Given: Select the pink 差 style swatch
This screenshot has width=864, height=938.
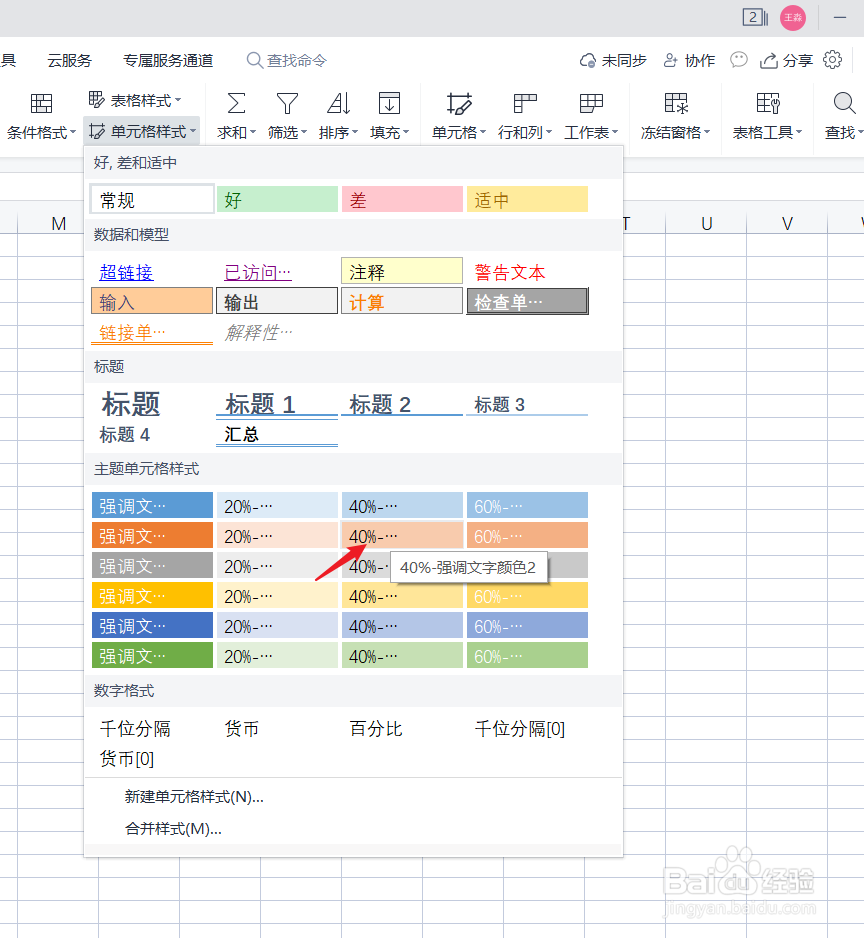Looking at the screenshot, I should point(402,199).
